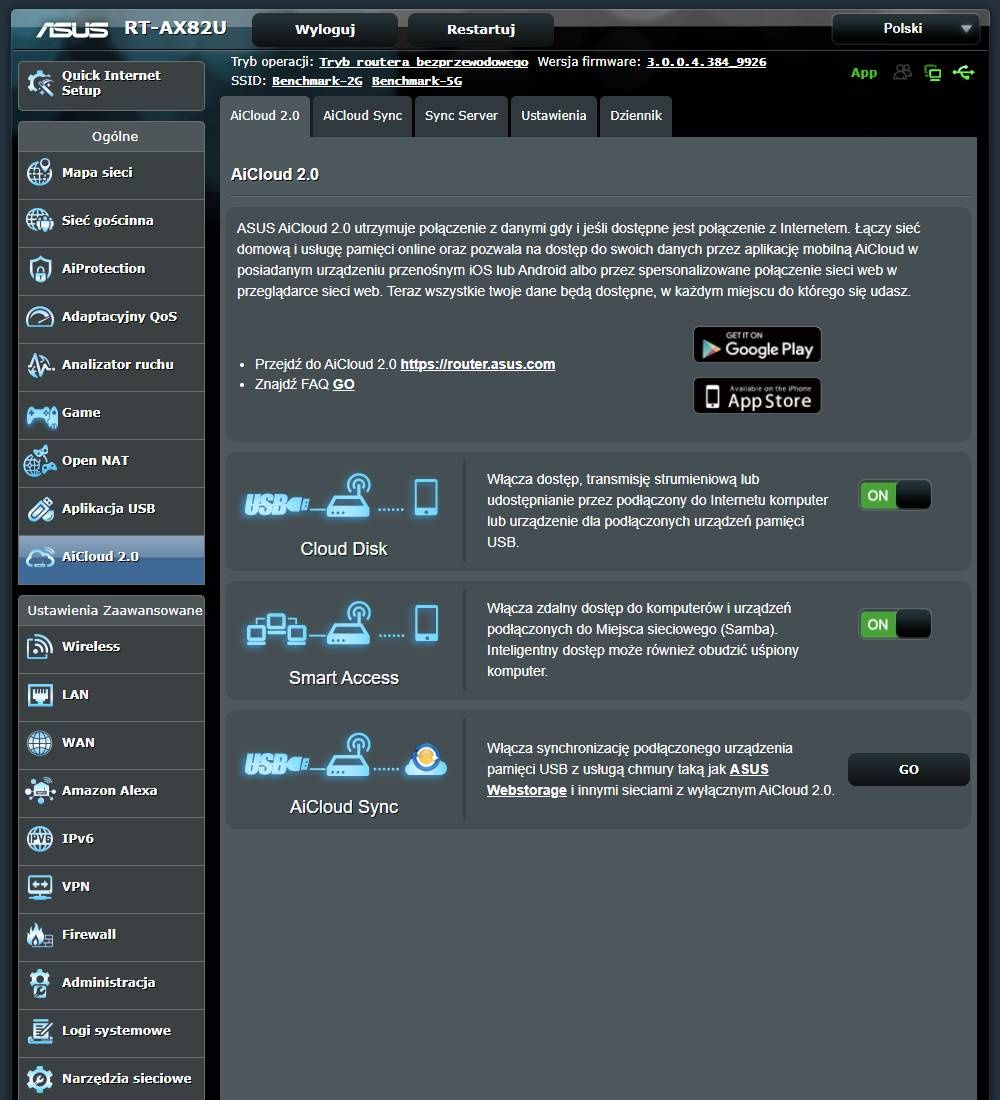Click the AiProtection shield icon
1000x1100 pixels.
(x=39, y=269)
